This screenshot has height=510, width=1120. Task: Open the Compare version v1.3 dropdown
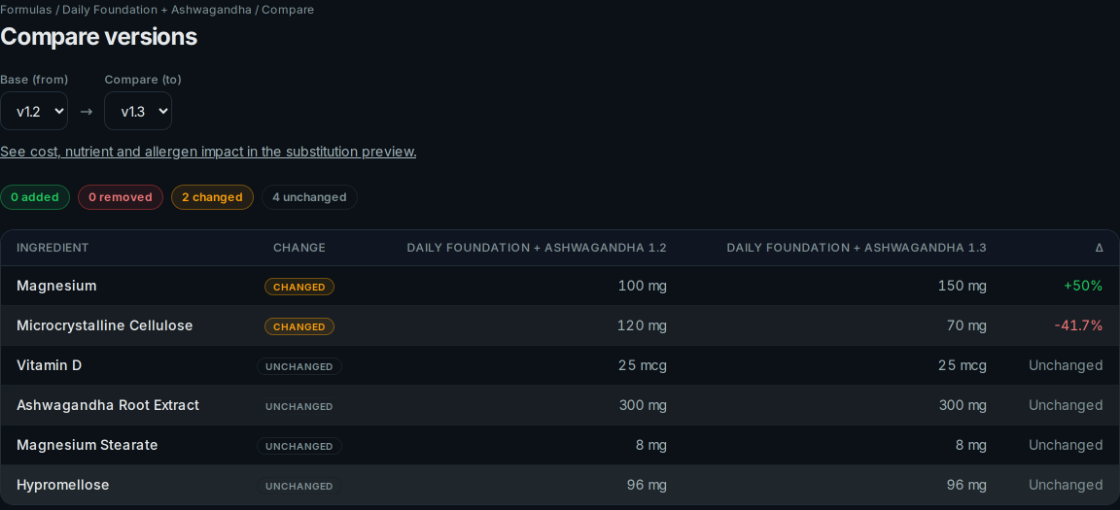click(x=138, y=111)
